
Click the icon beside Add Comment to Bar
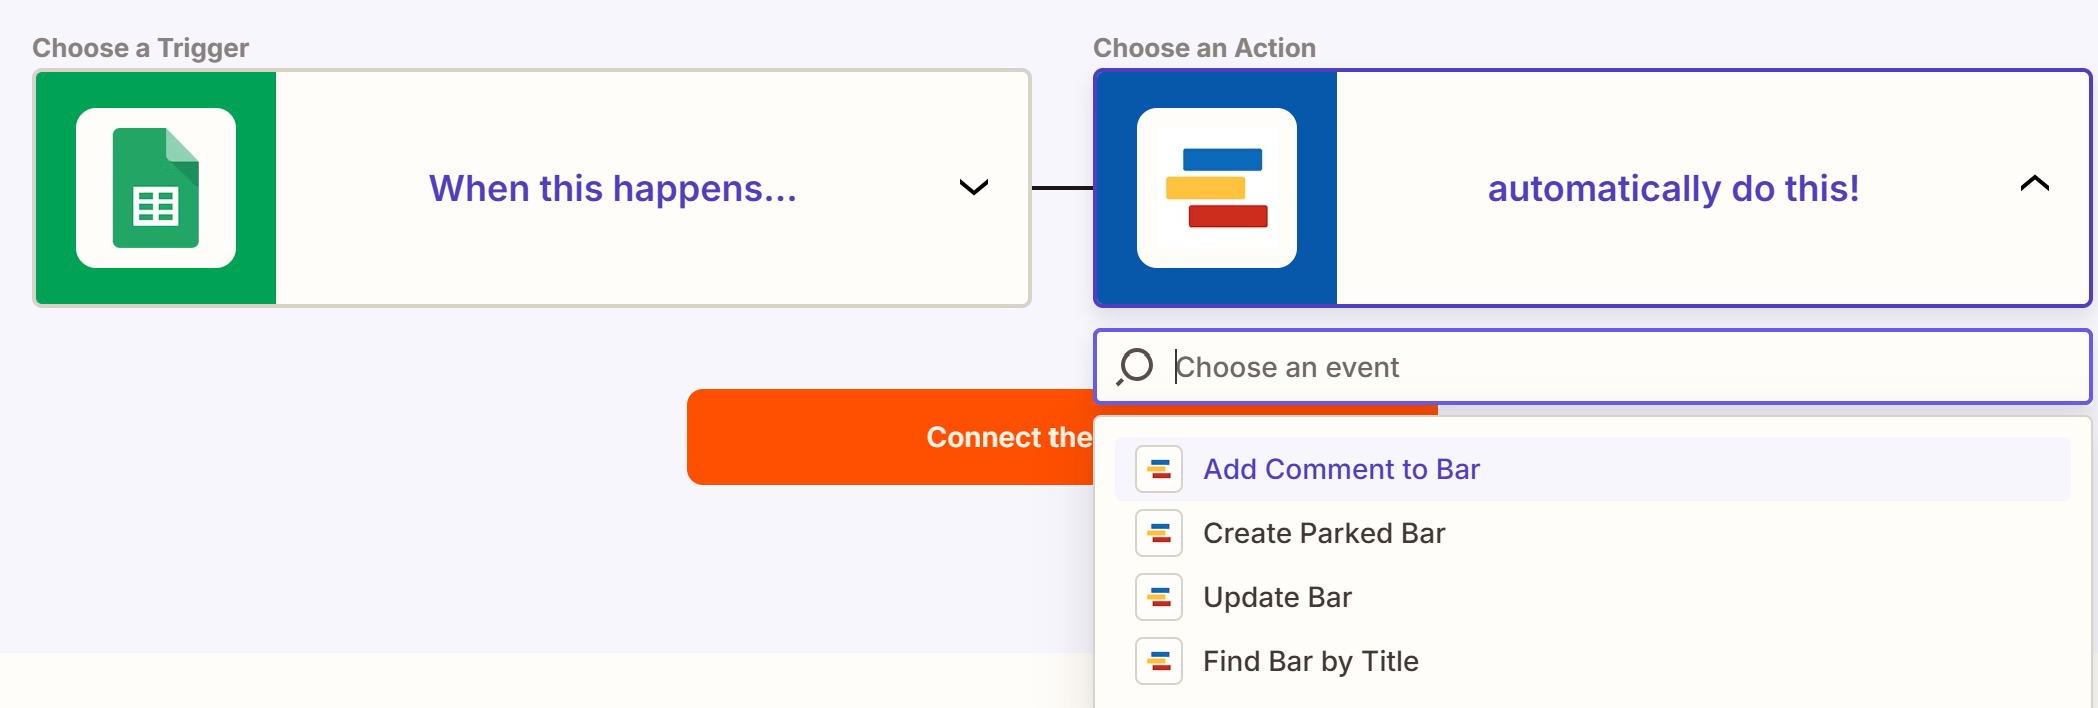click(1159, 469)
